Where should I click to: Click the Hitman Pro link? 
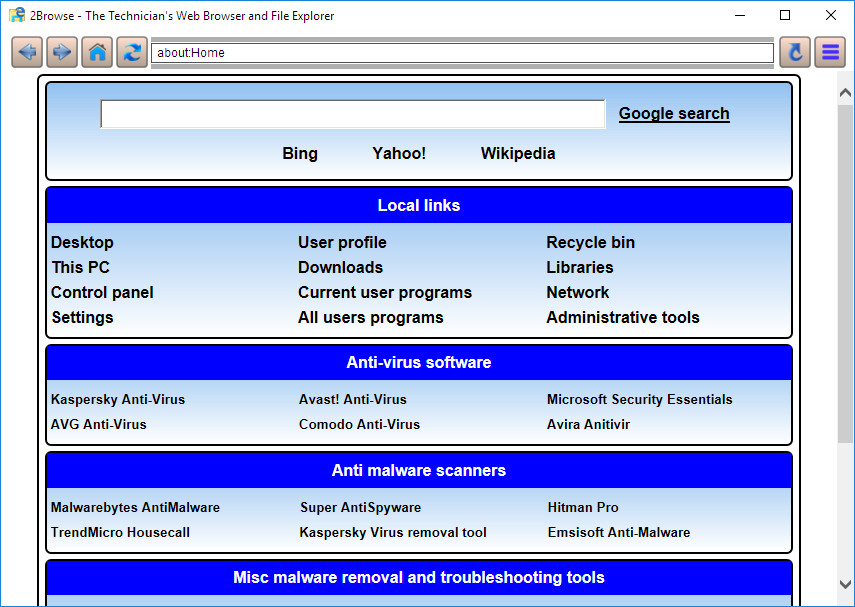583,507
